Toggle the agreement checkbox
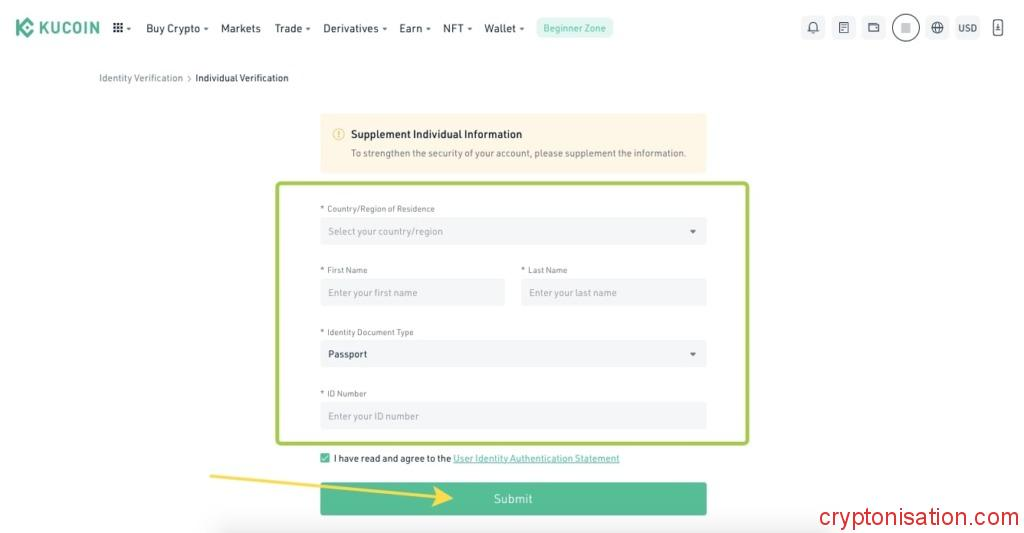Viewport: 1024px width, 533px height. pos(325,458)
